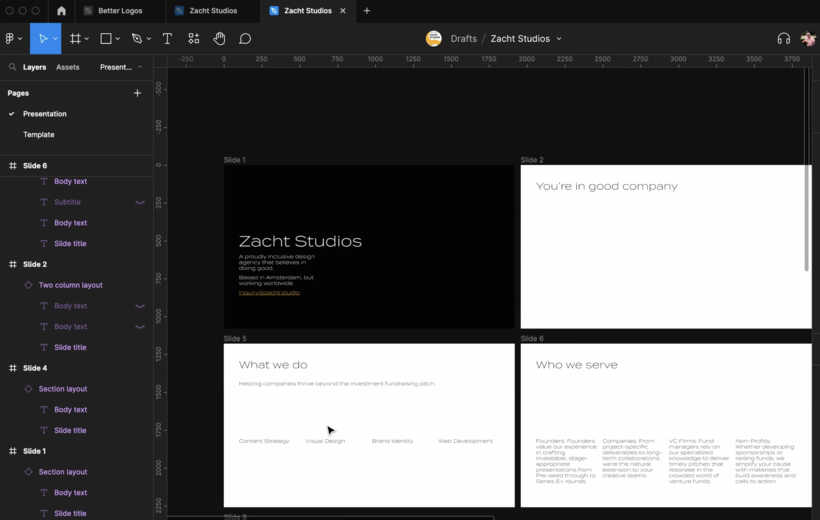Show the first hidden Body text in Slide 2

tap(140, 306)
